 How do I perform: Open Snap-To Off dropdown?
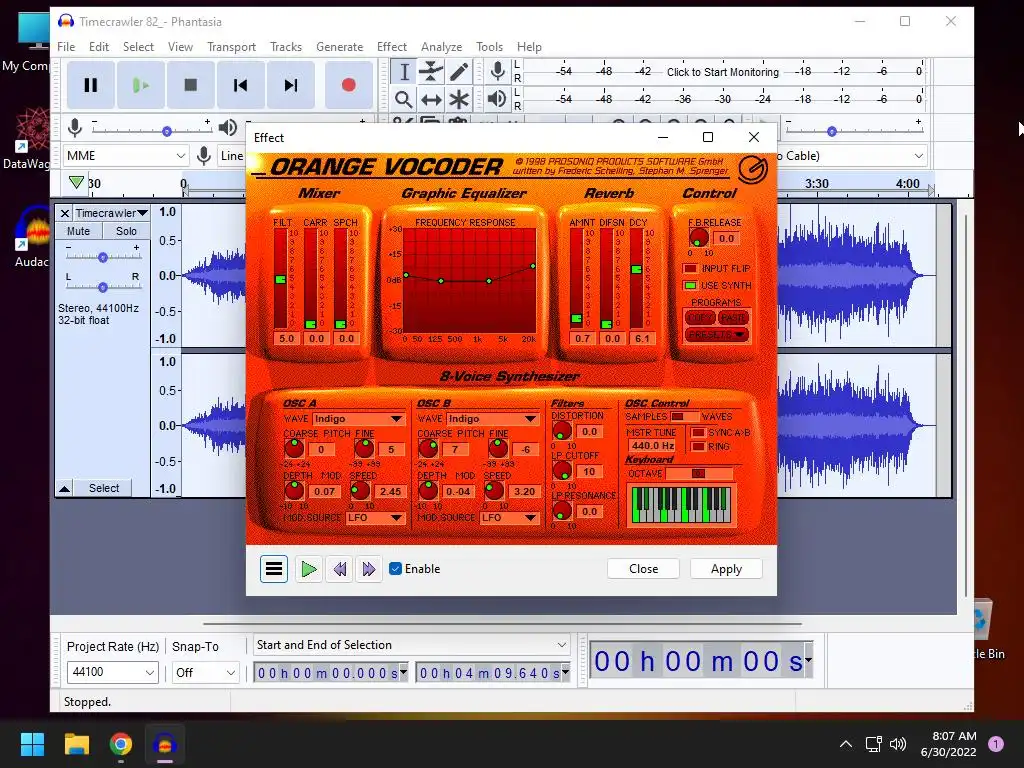coord(205,672)
